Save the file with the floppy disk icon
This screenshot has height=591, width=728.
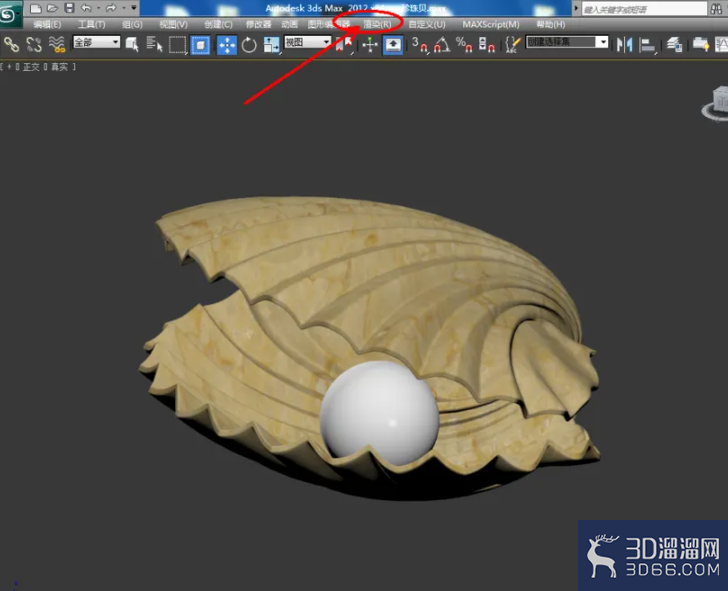pyautogui.click(x=69, y=8)
